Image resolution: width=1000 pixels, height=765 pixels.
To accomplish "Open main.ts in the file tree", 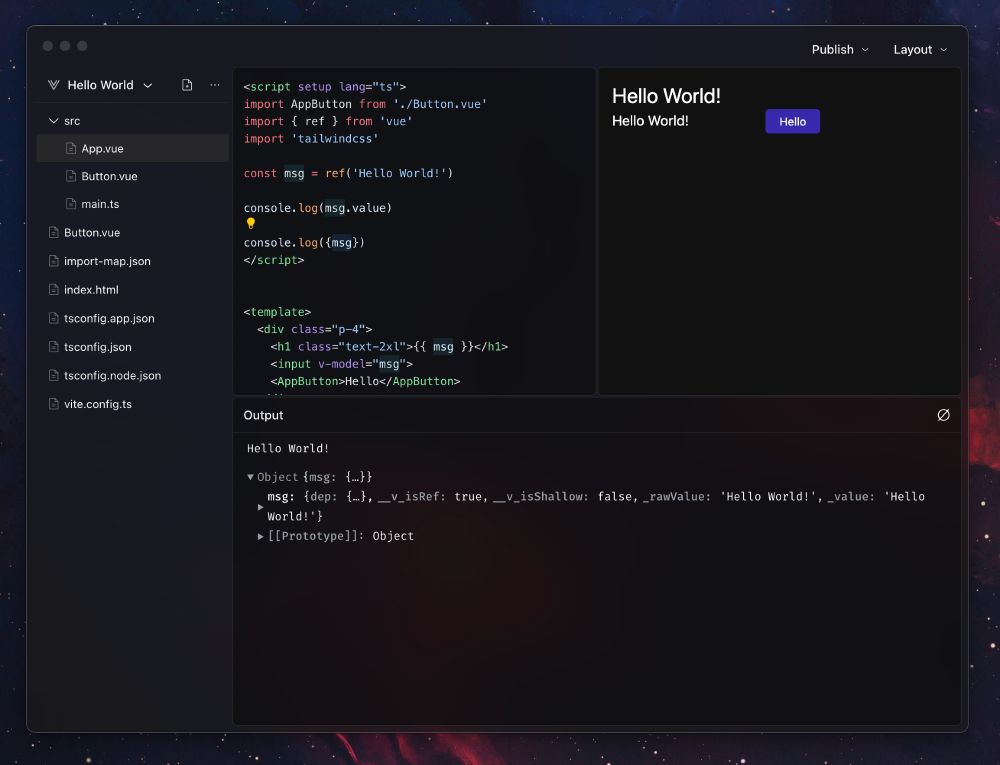I will 133,204.
